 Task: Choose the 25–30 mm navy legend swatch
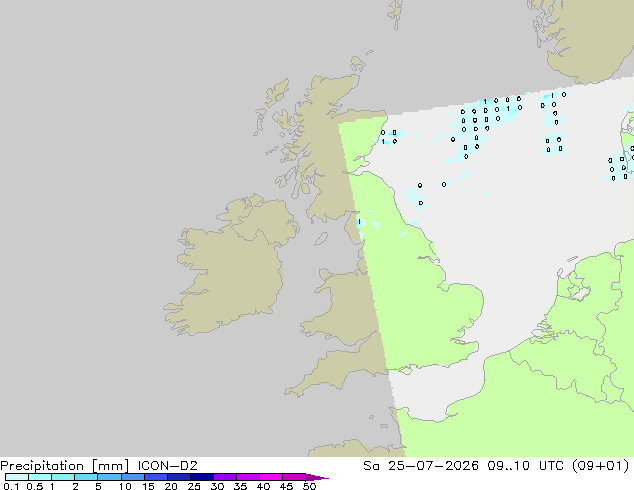(x=202, y=477)
